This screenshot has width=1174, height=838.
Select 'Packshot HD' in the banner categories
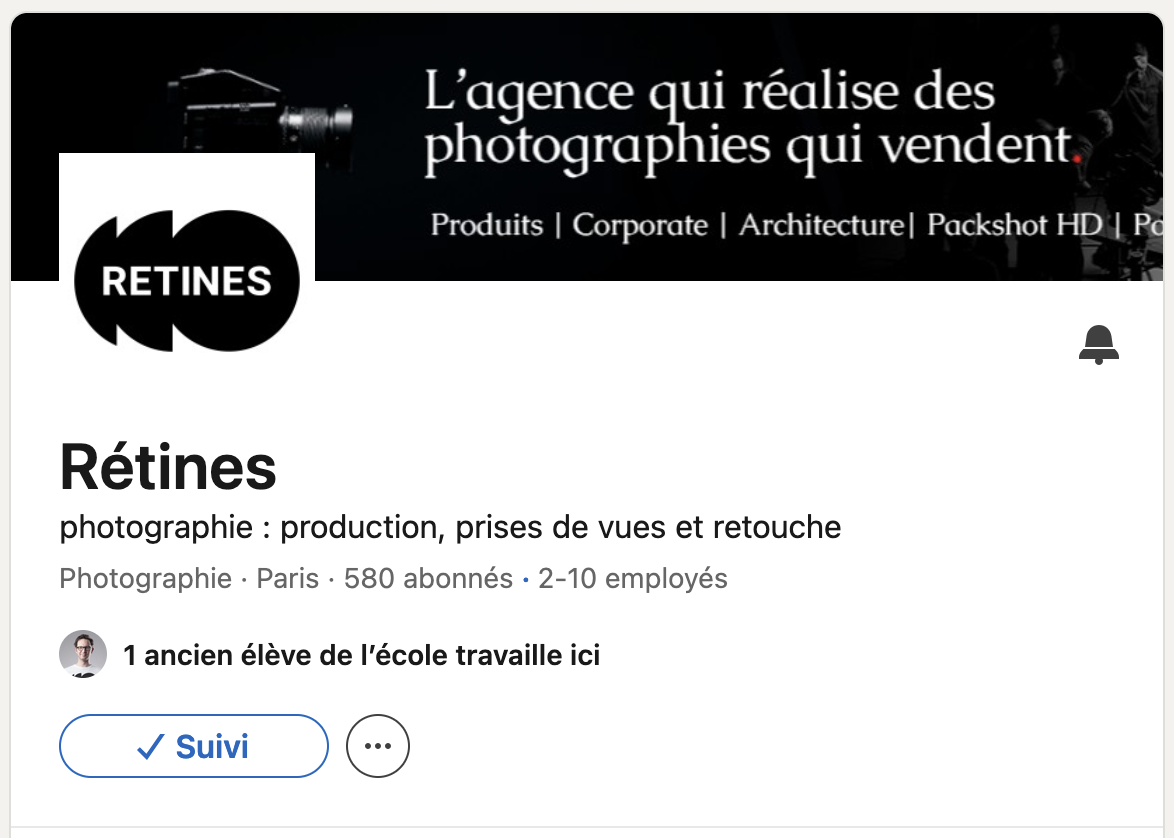coord(1014,225)
